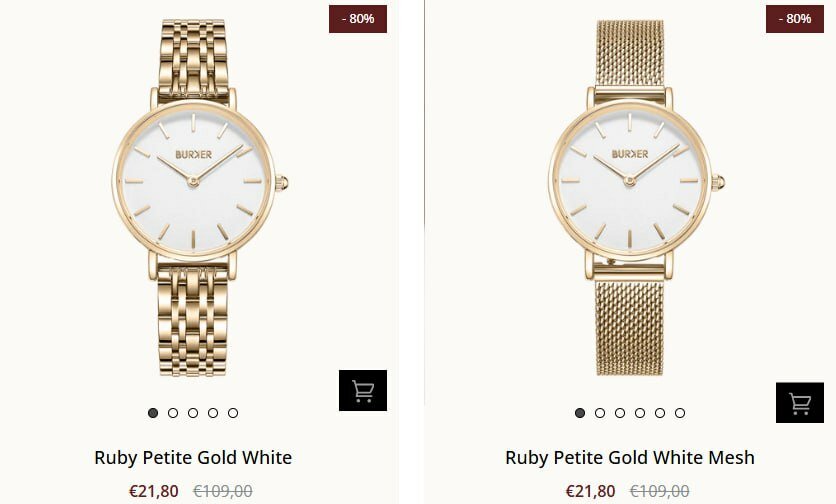Image resolution: width=836 pixels, height=504 pixels.
Task: Select first image dot for Gold White watch
Action: pos(153,413)
